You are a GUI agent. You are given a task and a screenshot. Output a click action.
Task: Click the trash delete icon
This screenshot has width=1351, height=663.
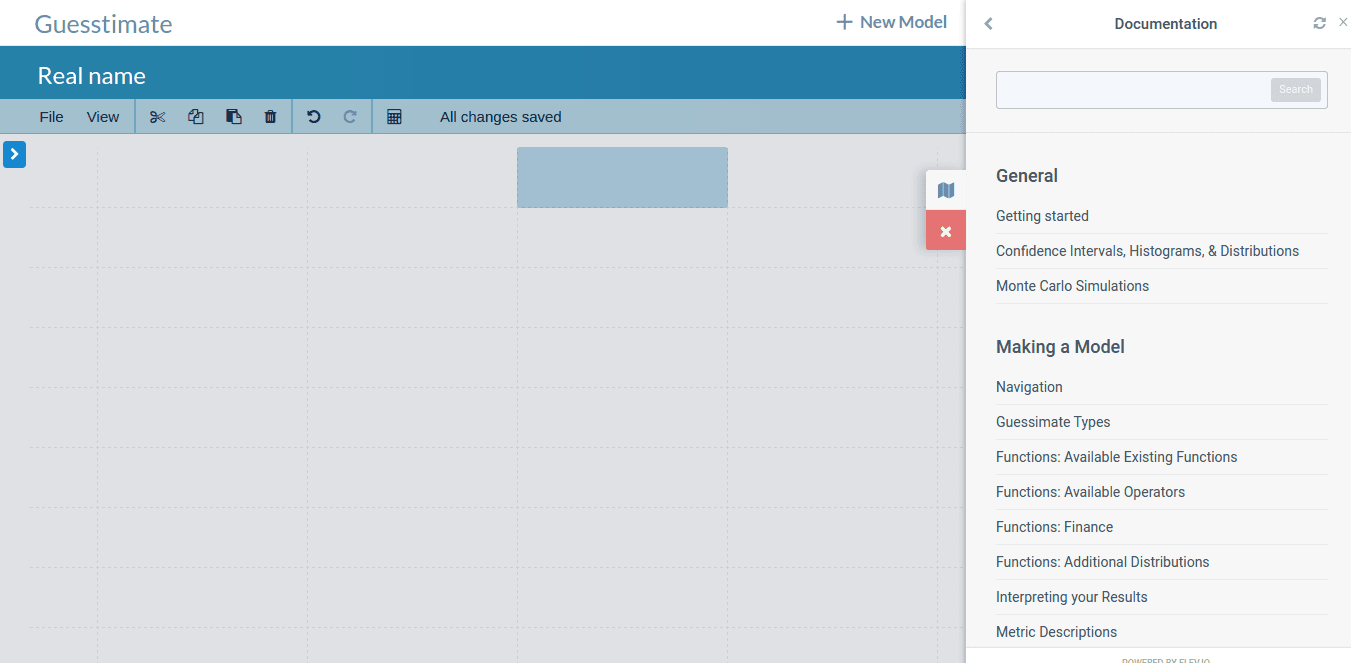point(270,117)
